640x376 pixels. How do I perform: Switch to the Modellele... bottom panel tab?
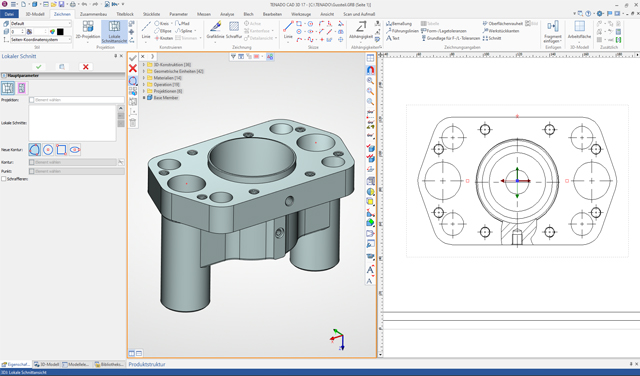76,364
